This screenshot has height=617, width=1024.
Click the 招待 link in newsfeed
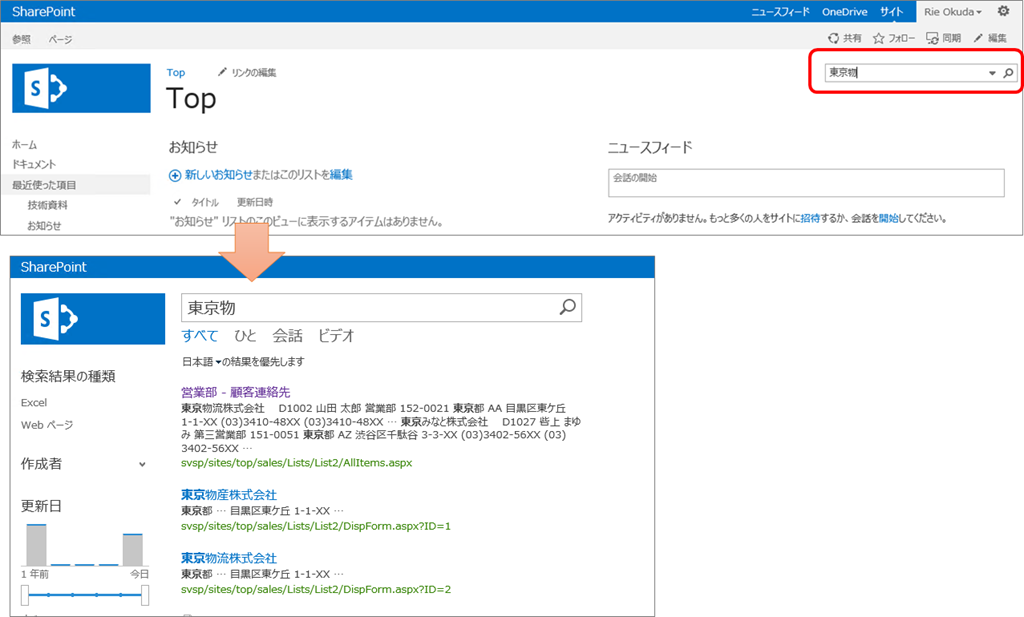810,218
